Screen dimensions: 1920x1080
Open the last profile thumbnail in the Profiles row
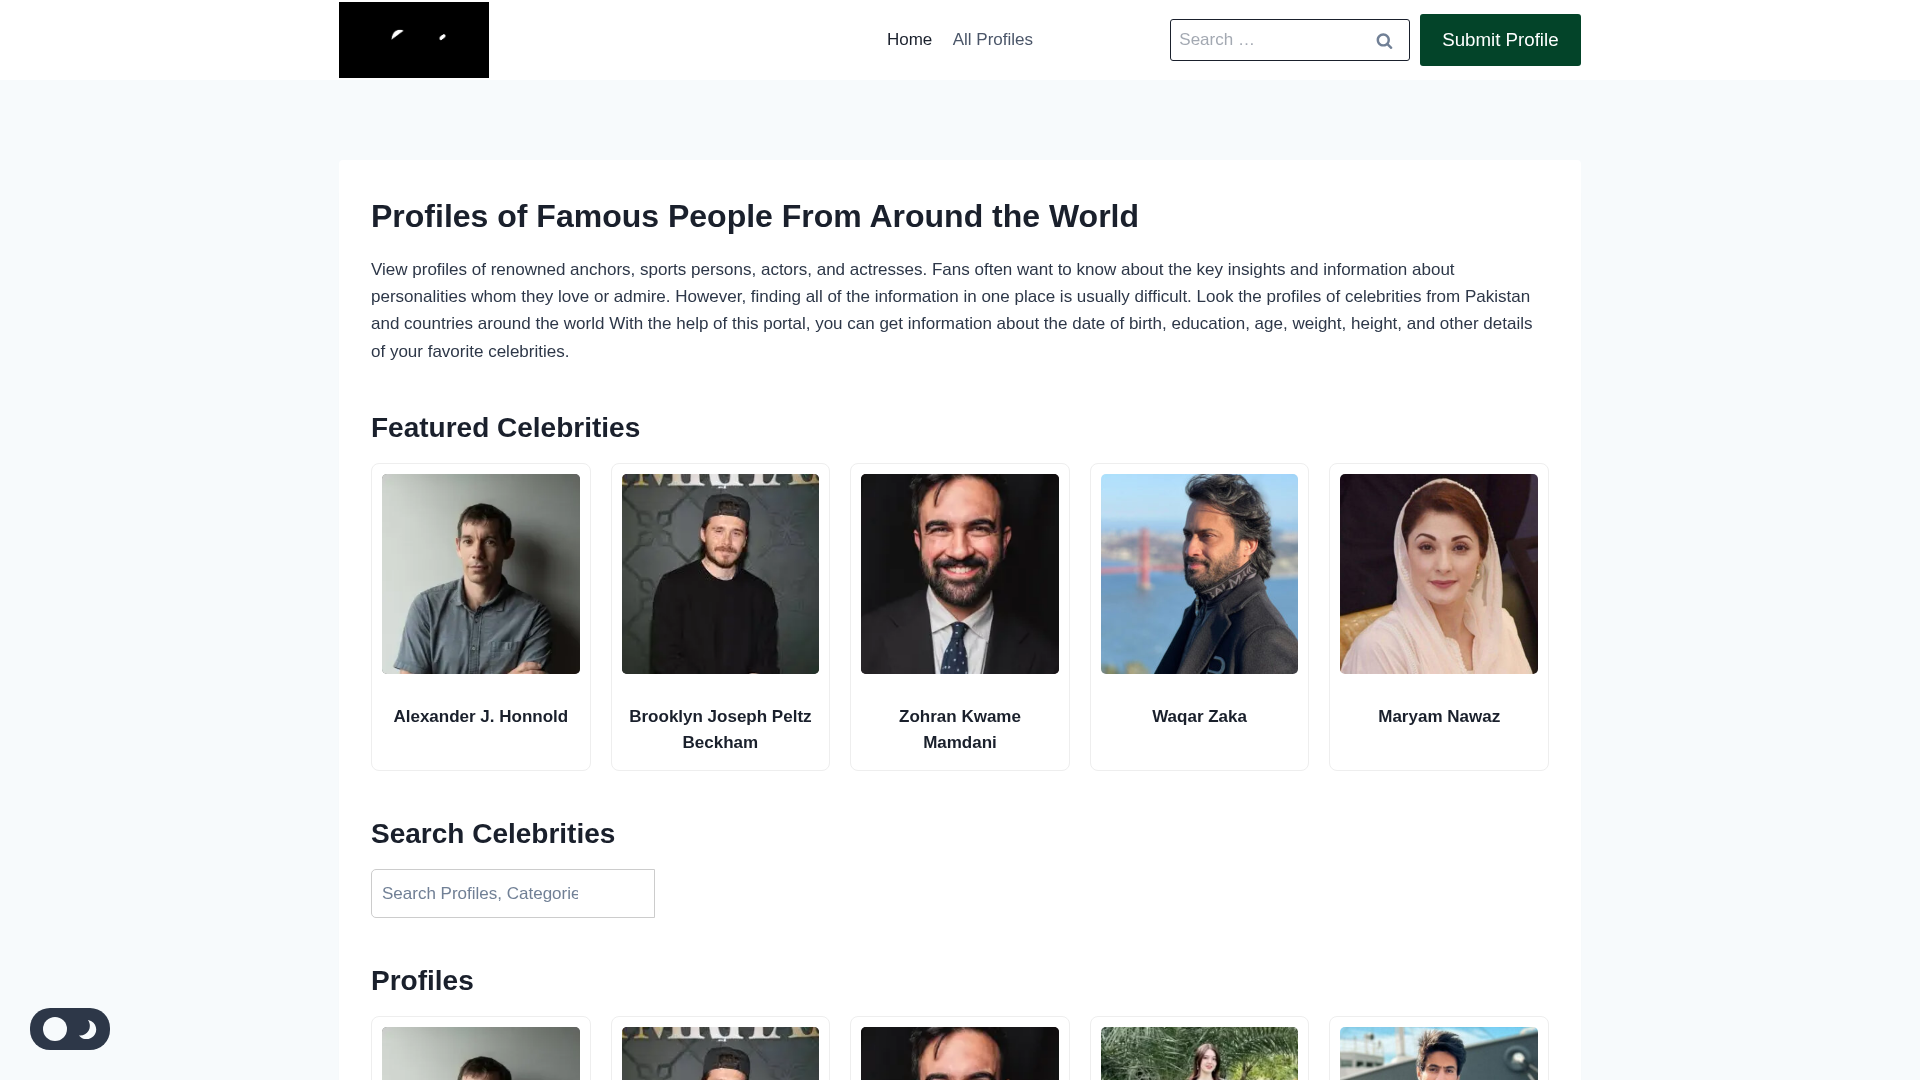(x=1439, y=1053)
